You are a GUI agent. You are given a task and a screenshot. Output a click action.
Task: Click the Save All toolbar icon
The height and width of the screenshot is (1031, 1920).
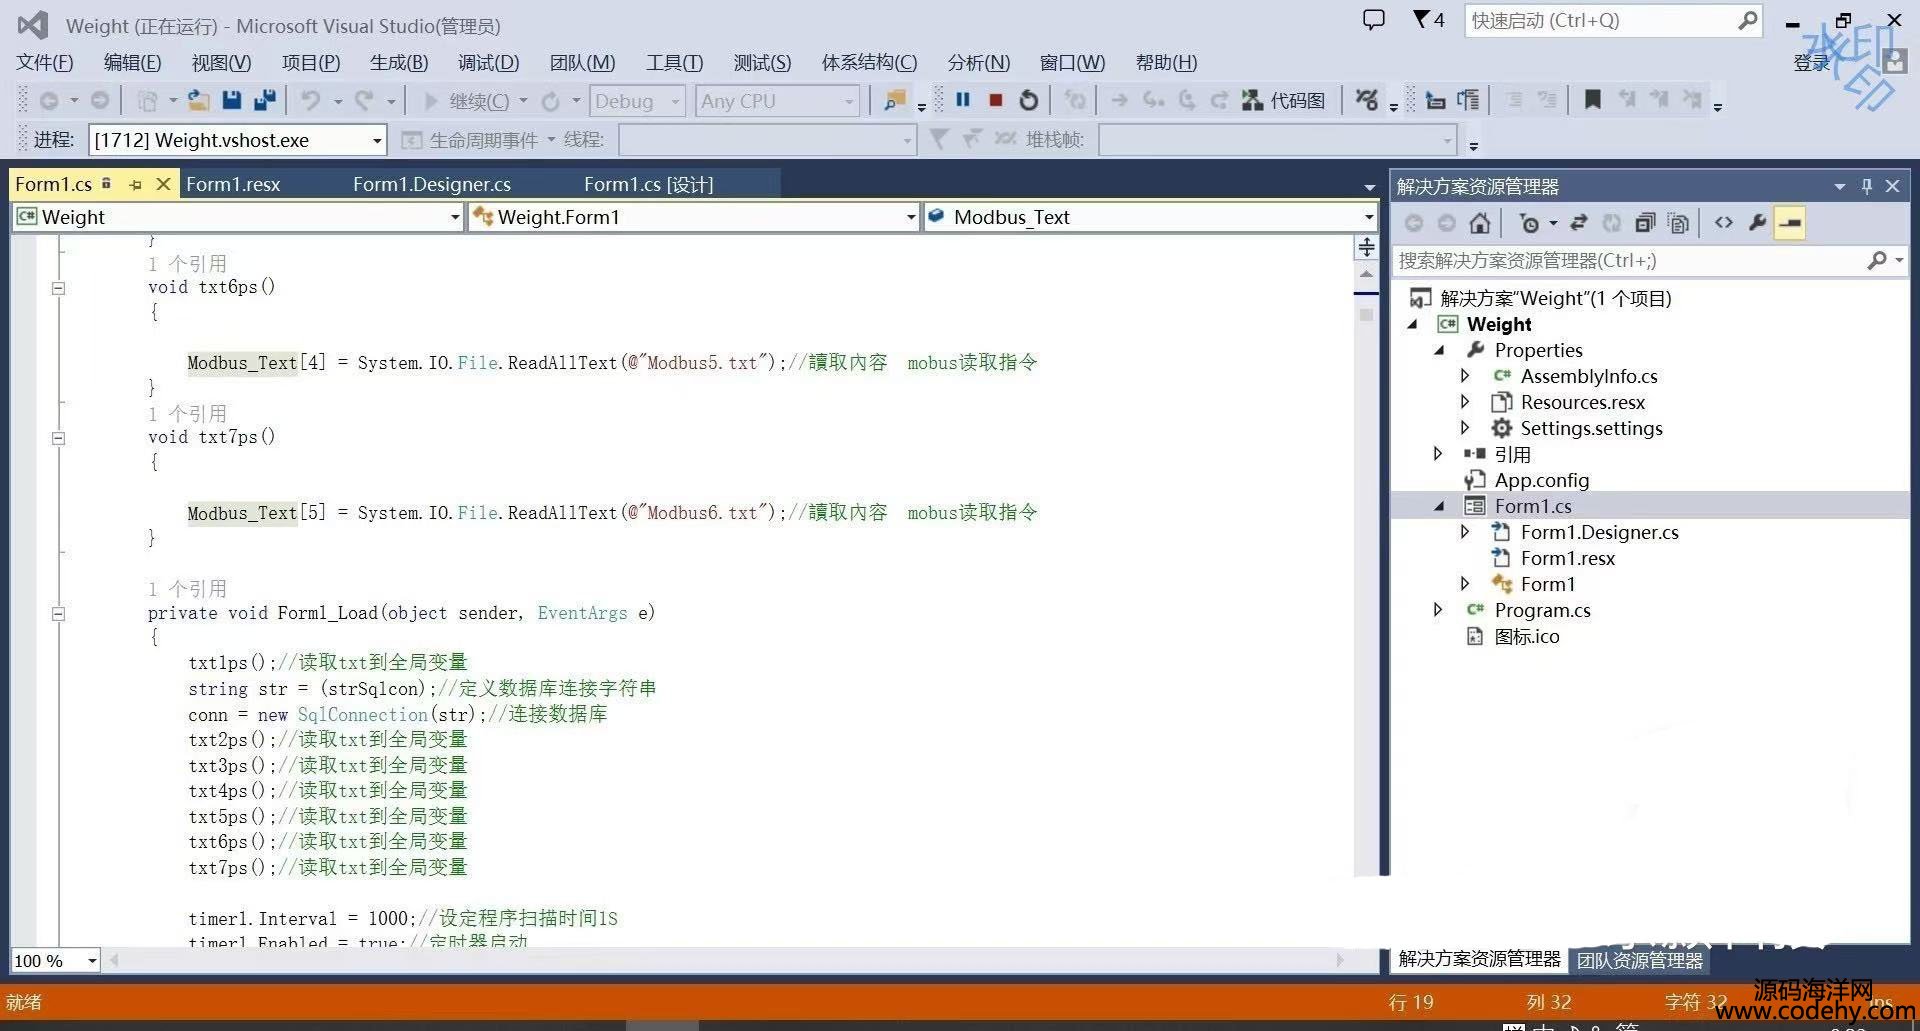pyautogui.click(x=265, y=100)
